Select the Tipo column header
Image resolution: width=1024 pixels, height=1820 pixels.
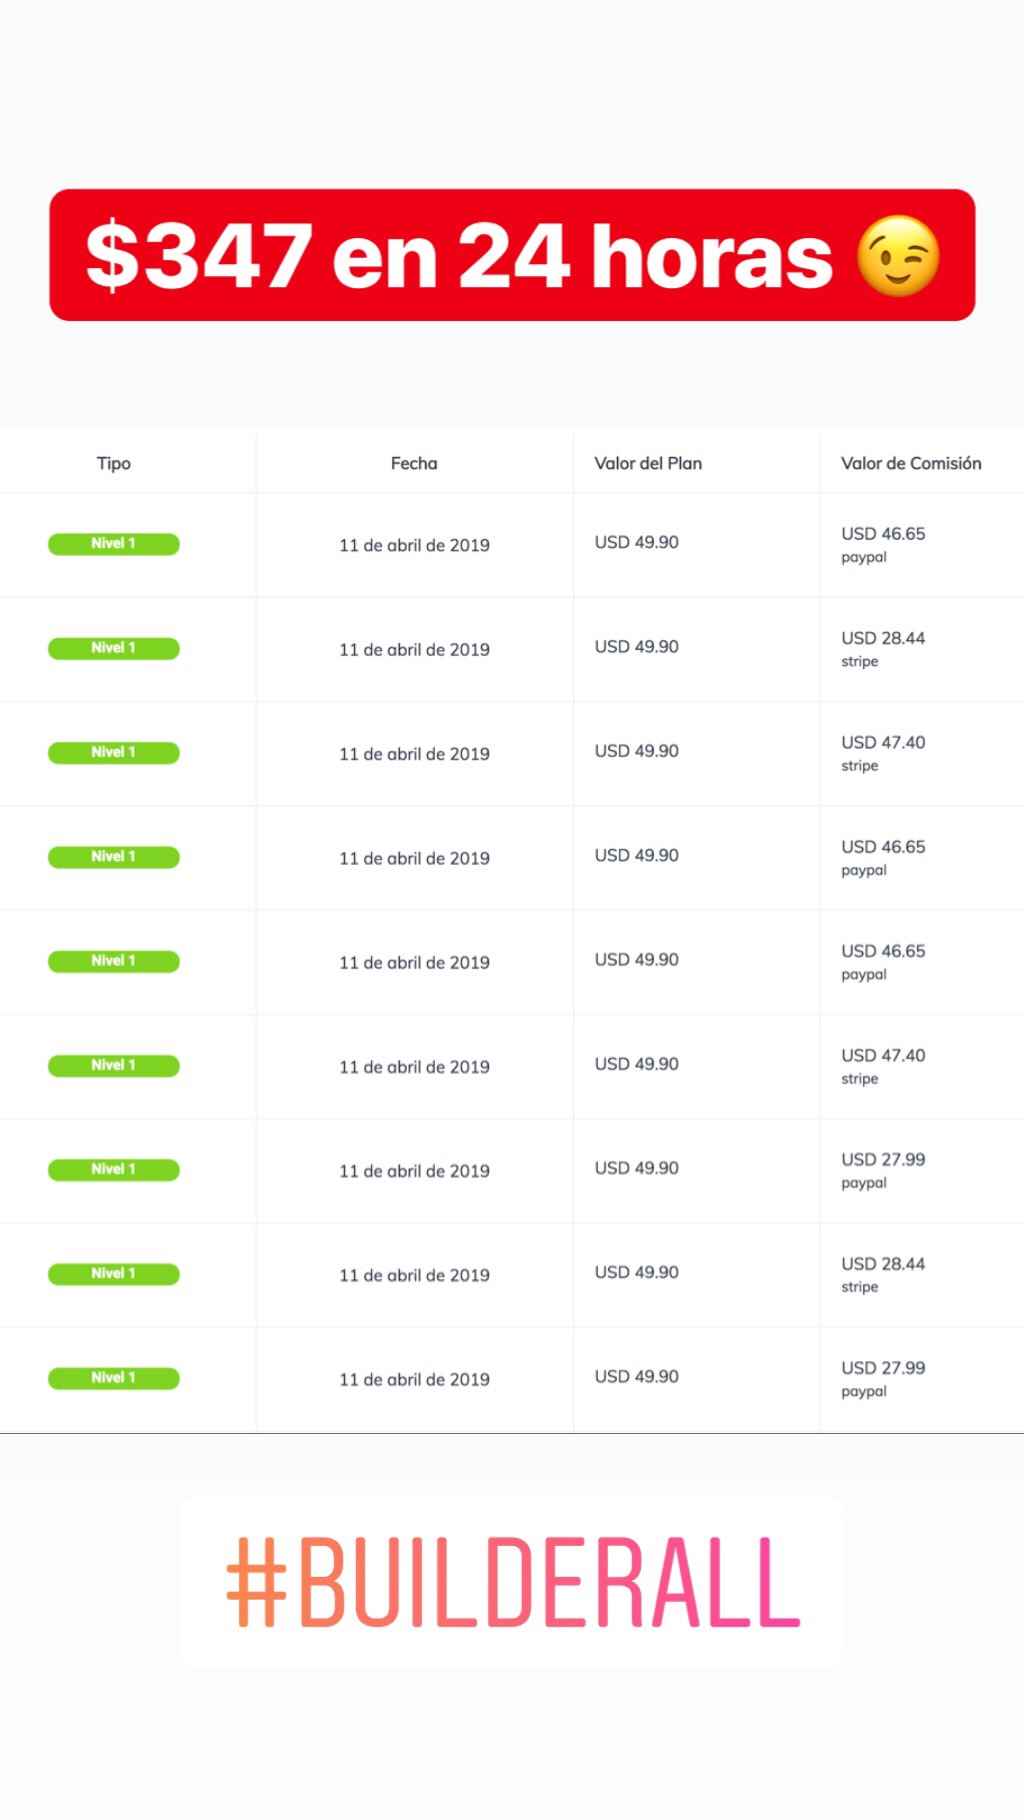click(x=114, y=463)
